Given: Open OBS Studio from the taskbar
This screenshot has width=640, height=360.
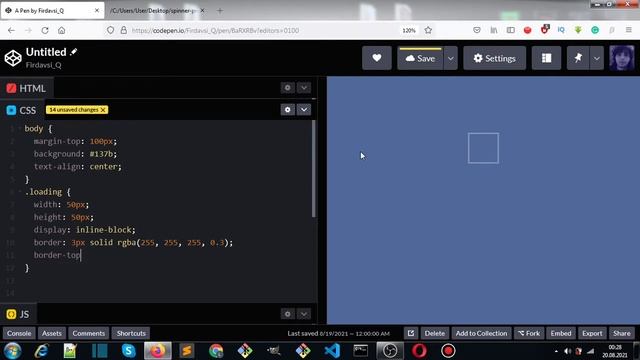Looking at the screenshot, I should click(390, 351).
